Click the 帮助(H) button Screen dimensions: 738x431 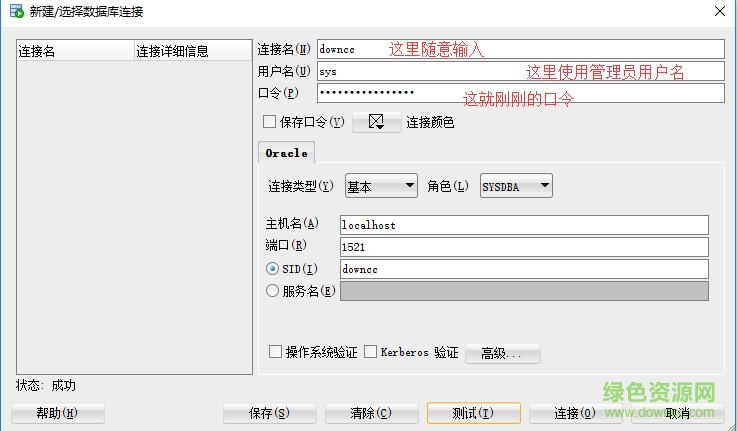coord(57,413)
